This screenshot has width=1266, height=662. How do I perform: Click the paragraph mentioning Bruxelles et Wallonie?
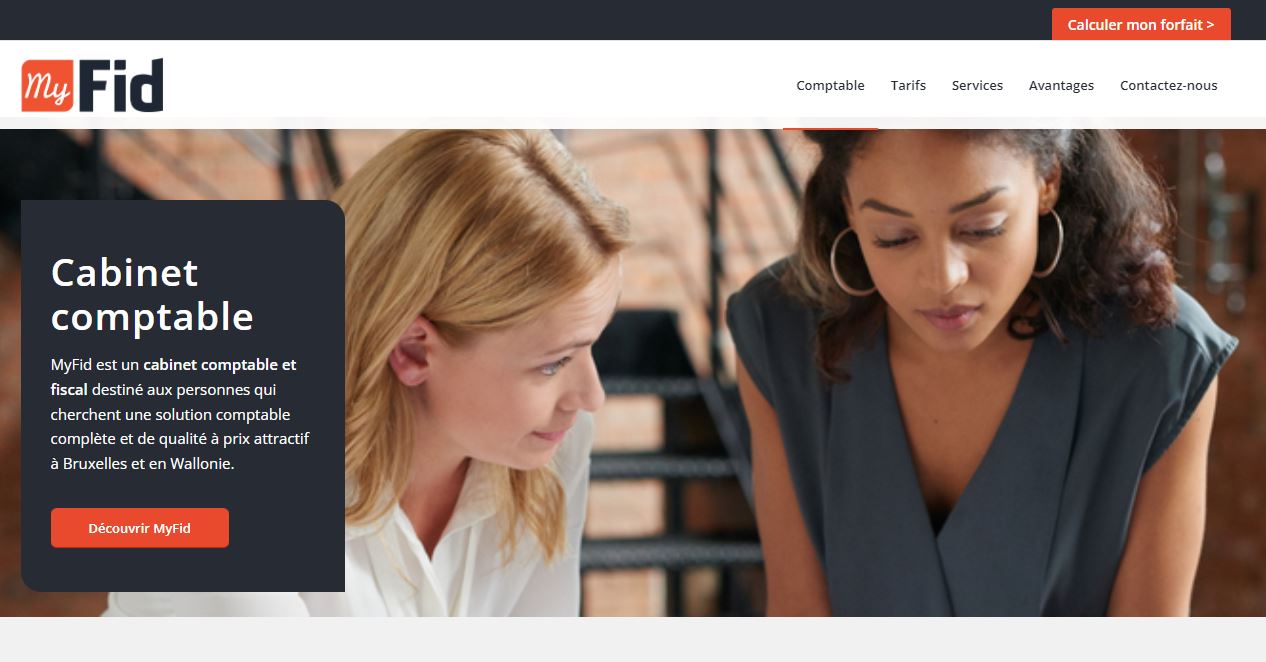tap(182, 414)
